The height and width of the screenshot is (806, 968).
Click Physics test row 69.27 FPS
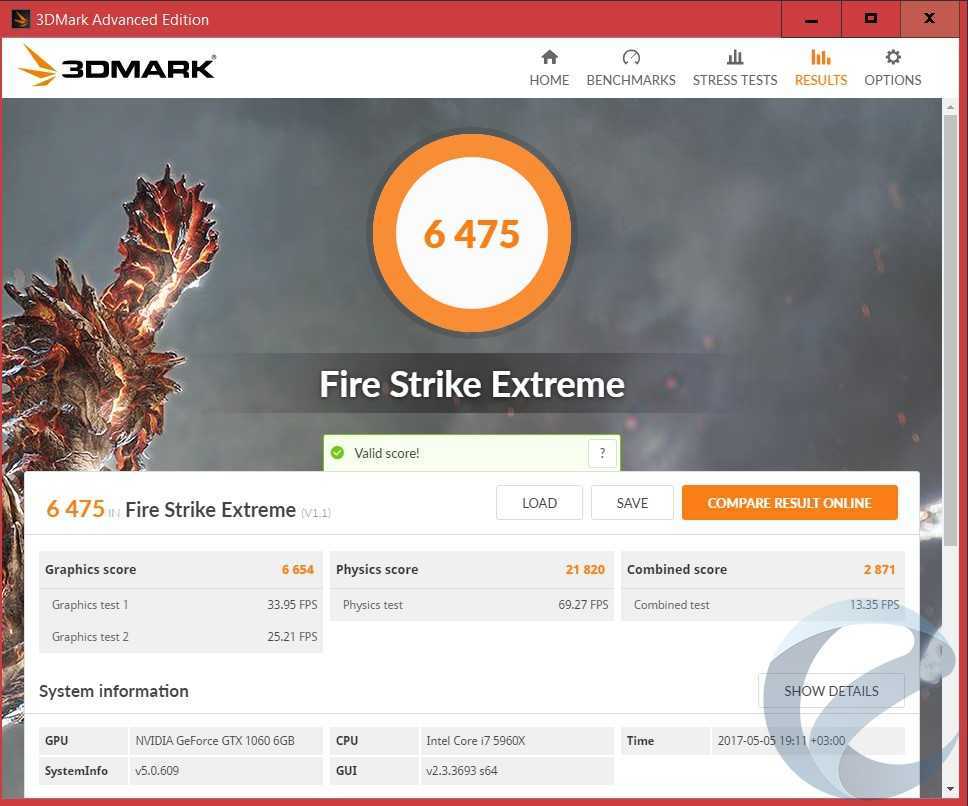pyautogui.click(x=472, y=605)
